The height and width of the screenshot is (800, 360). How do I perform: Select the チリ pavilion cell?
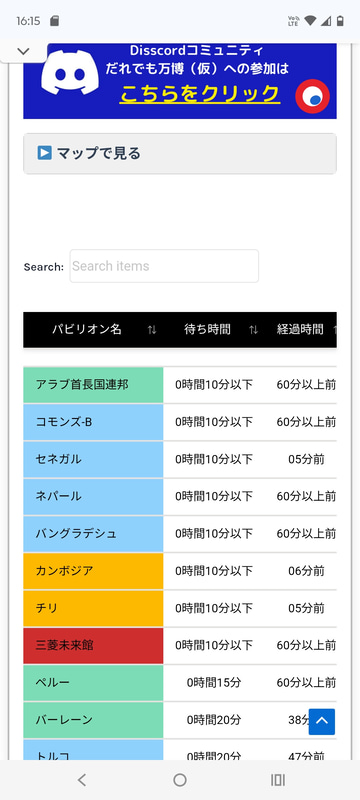tap(93, 608)
